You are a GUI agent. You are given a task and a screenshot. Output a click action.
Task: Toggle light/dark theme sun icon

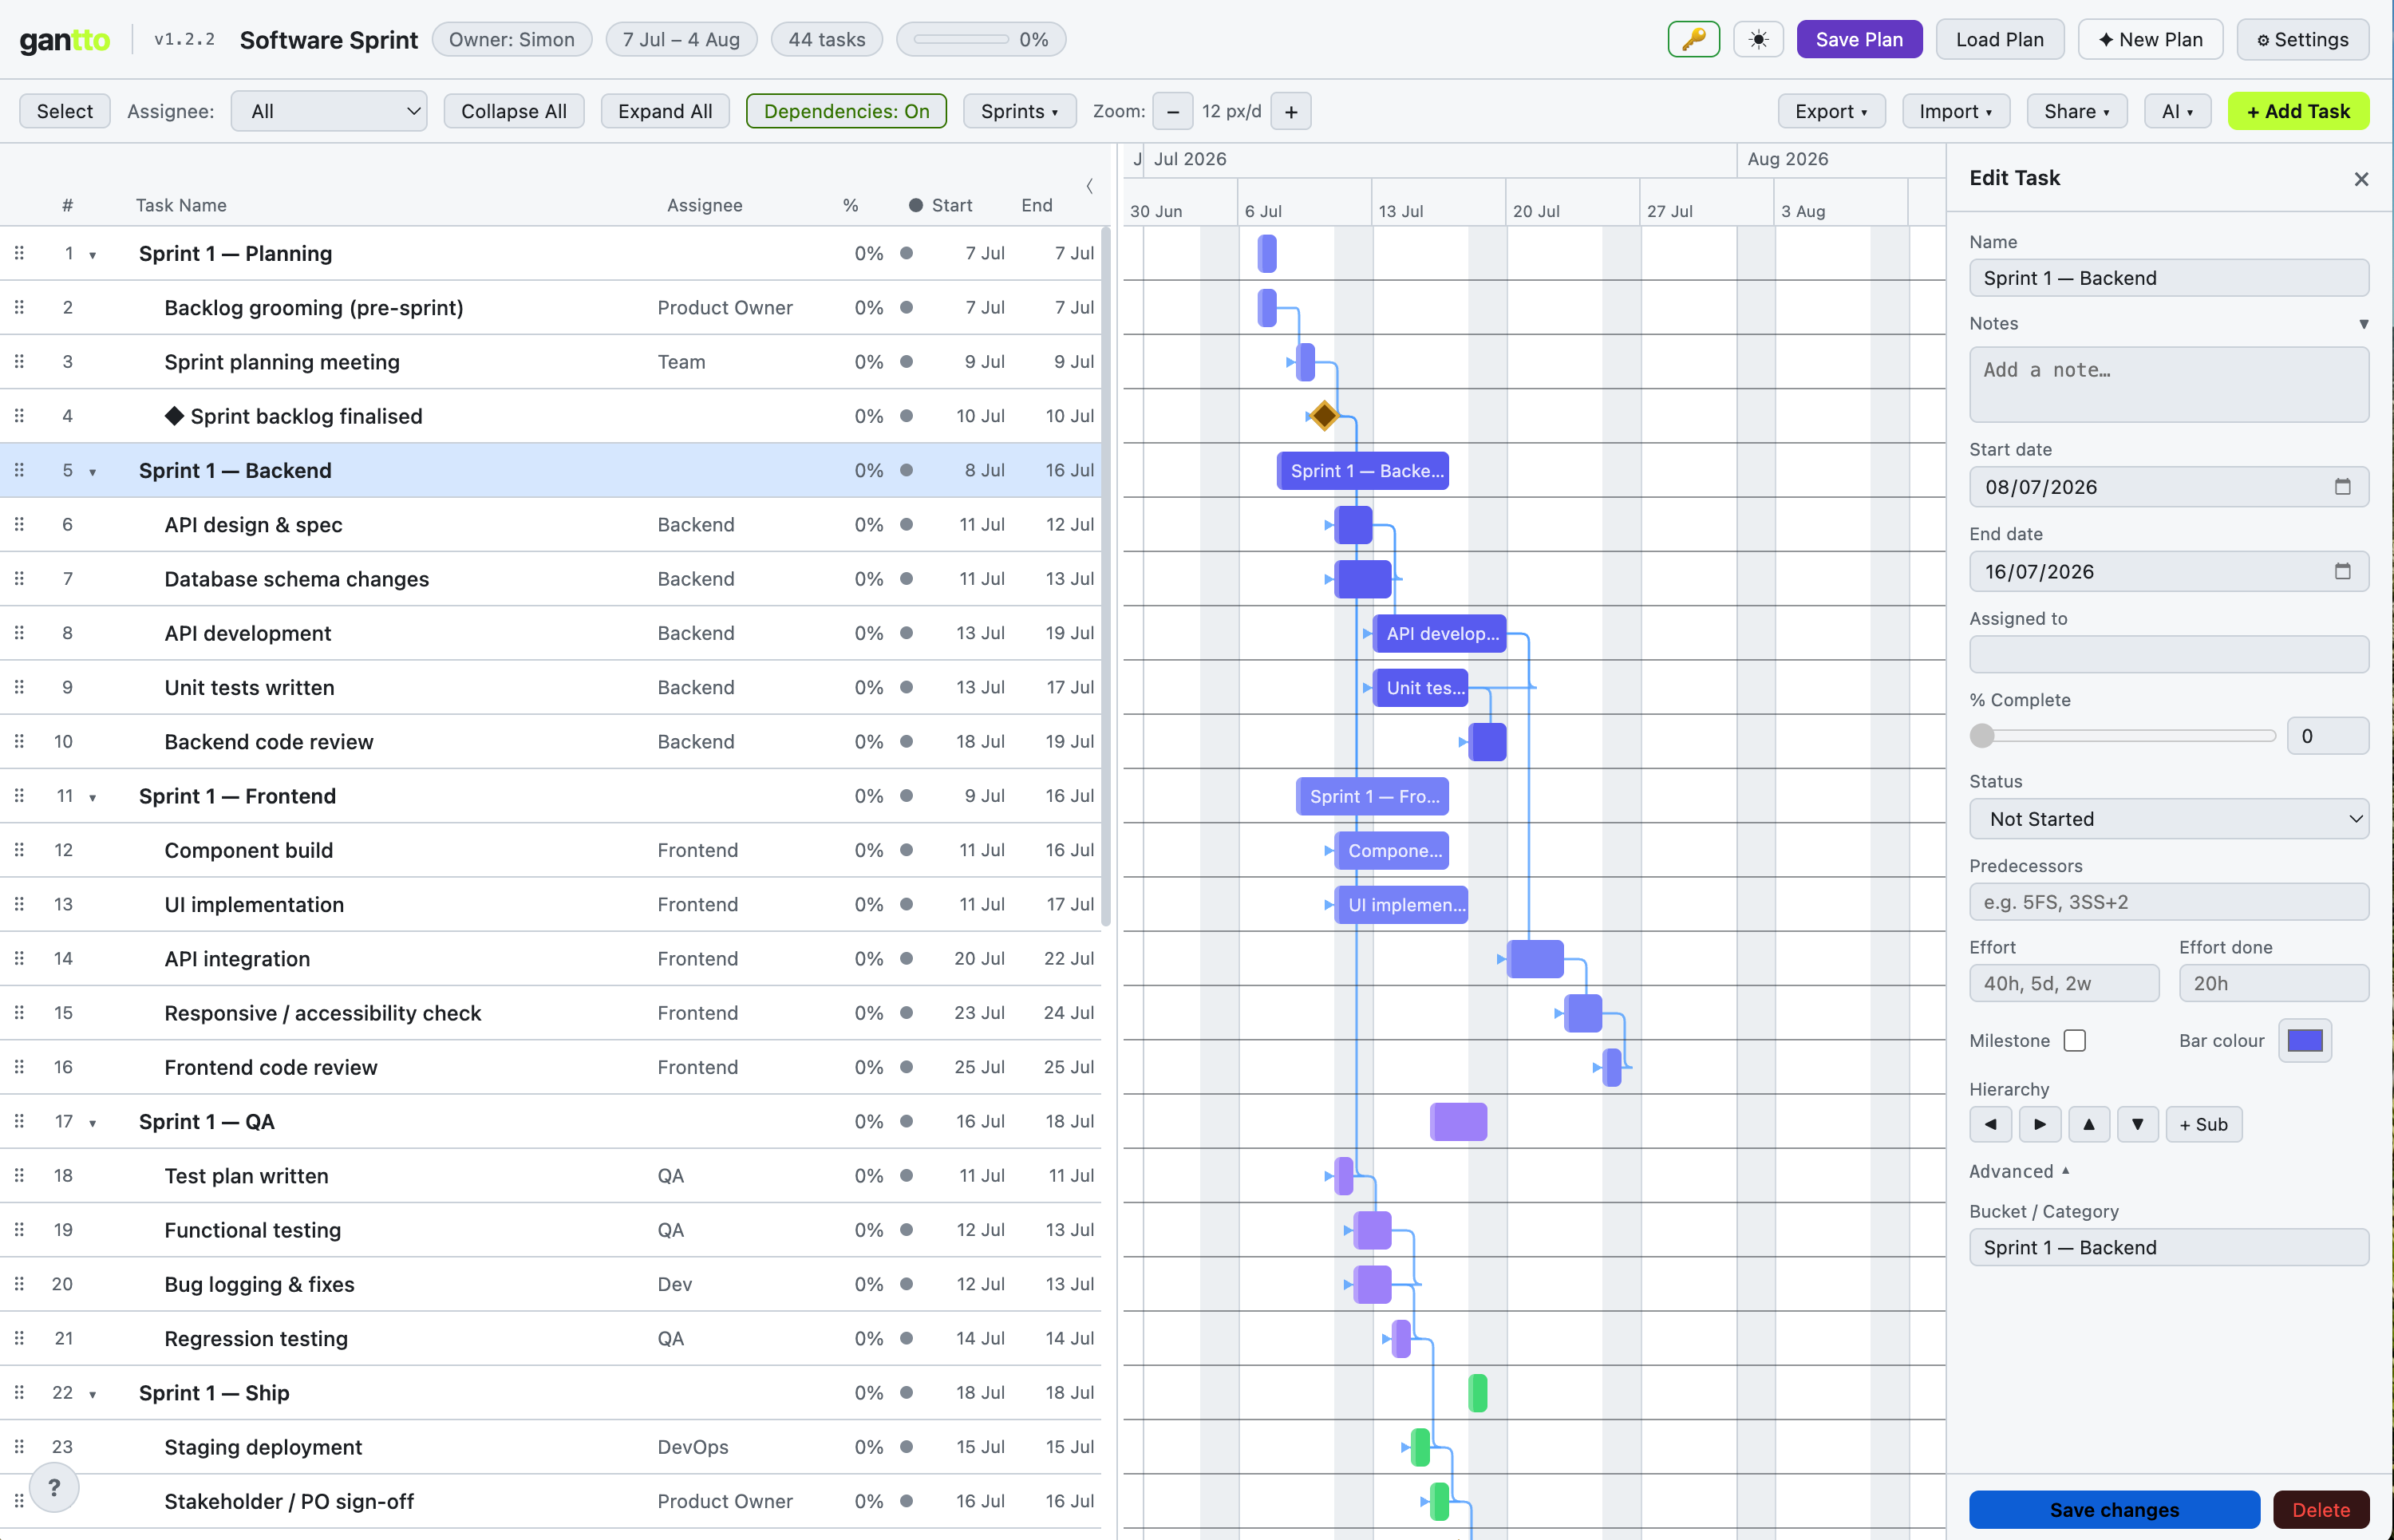pos(1758,40)
